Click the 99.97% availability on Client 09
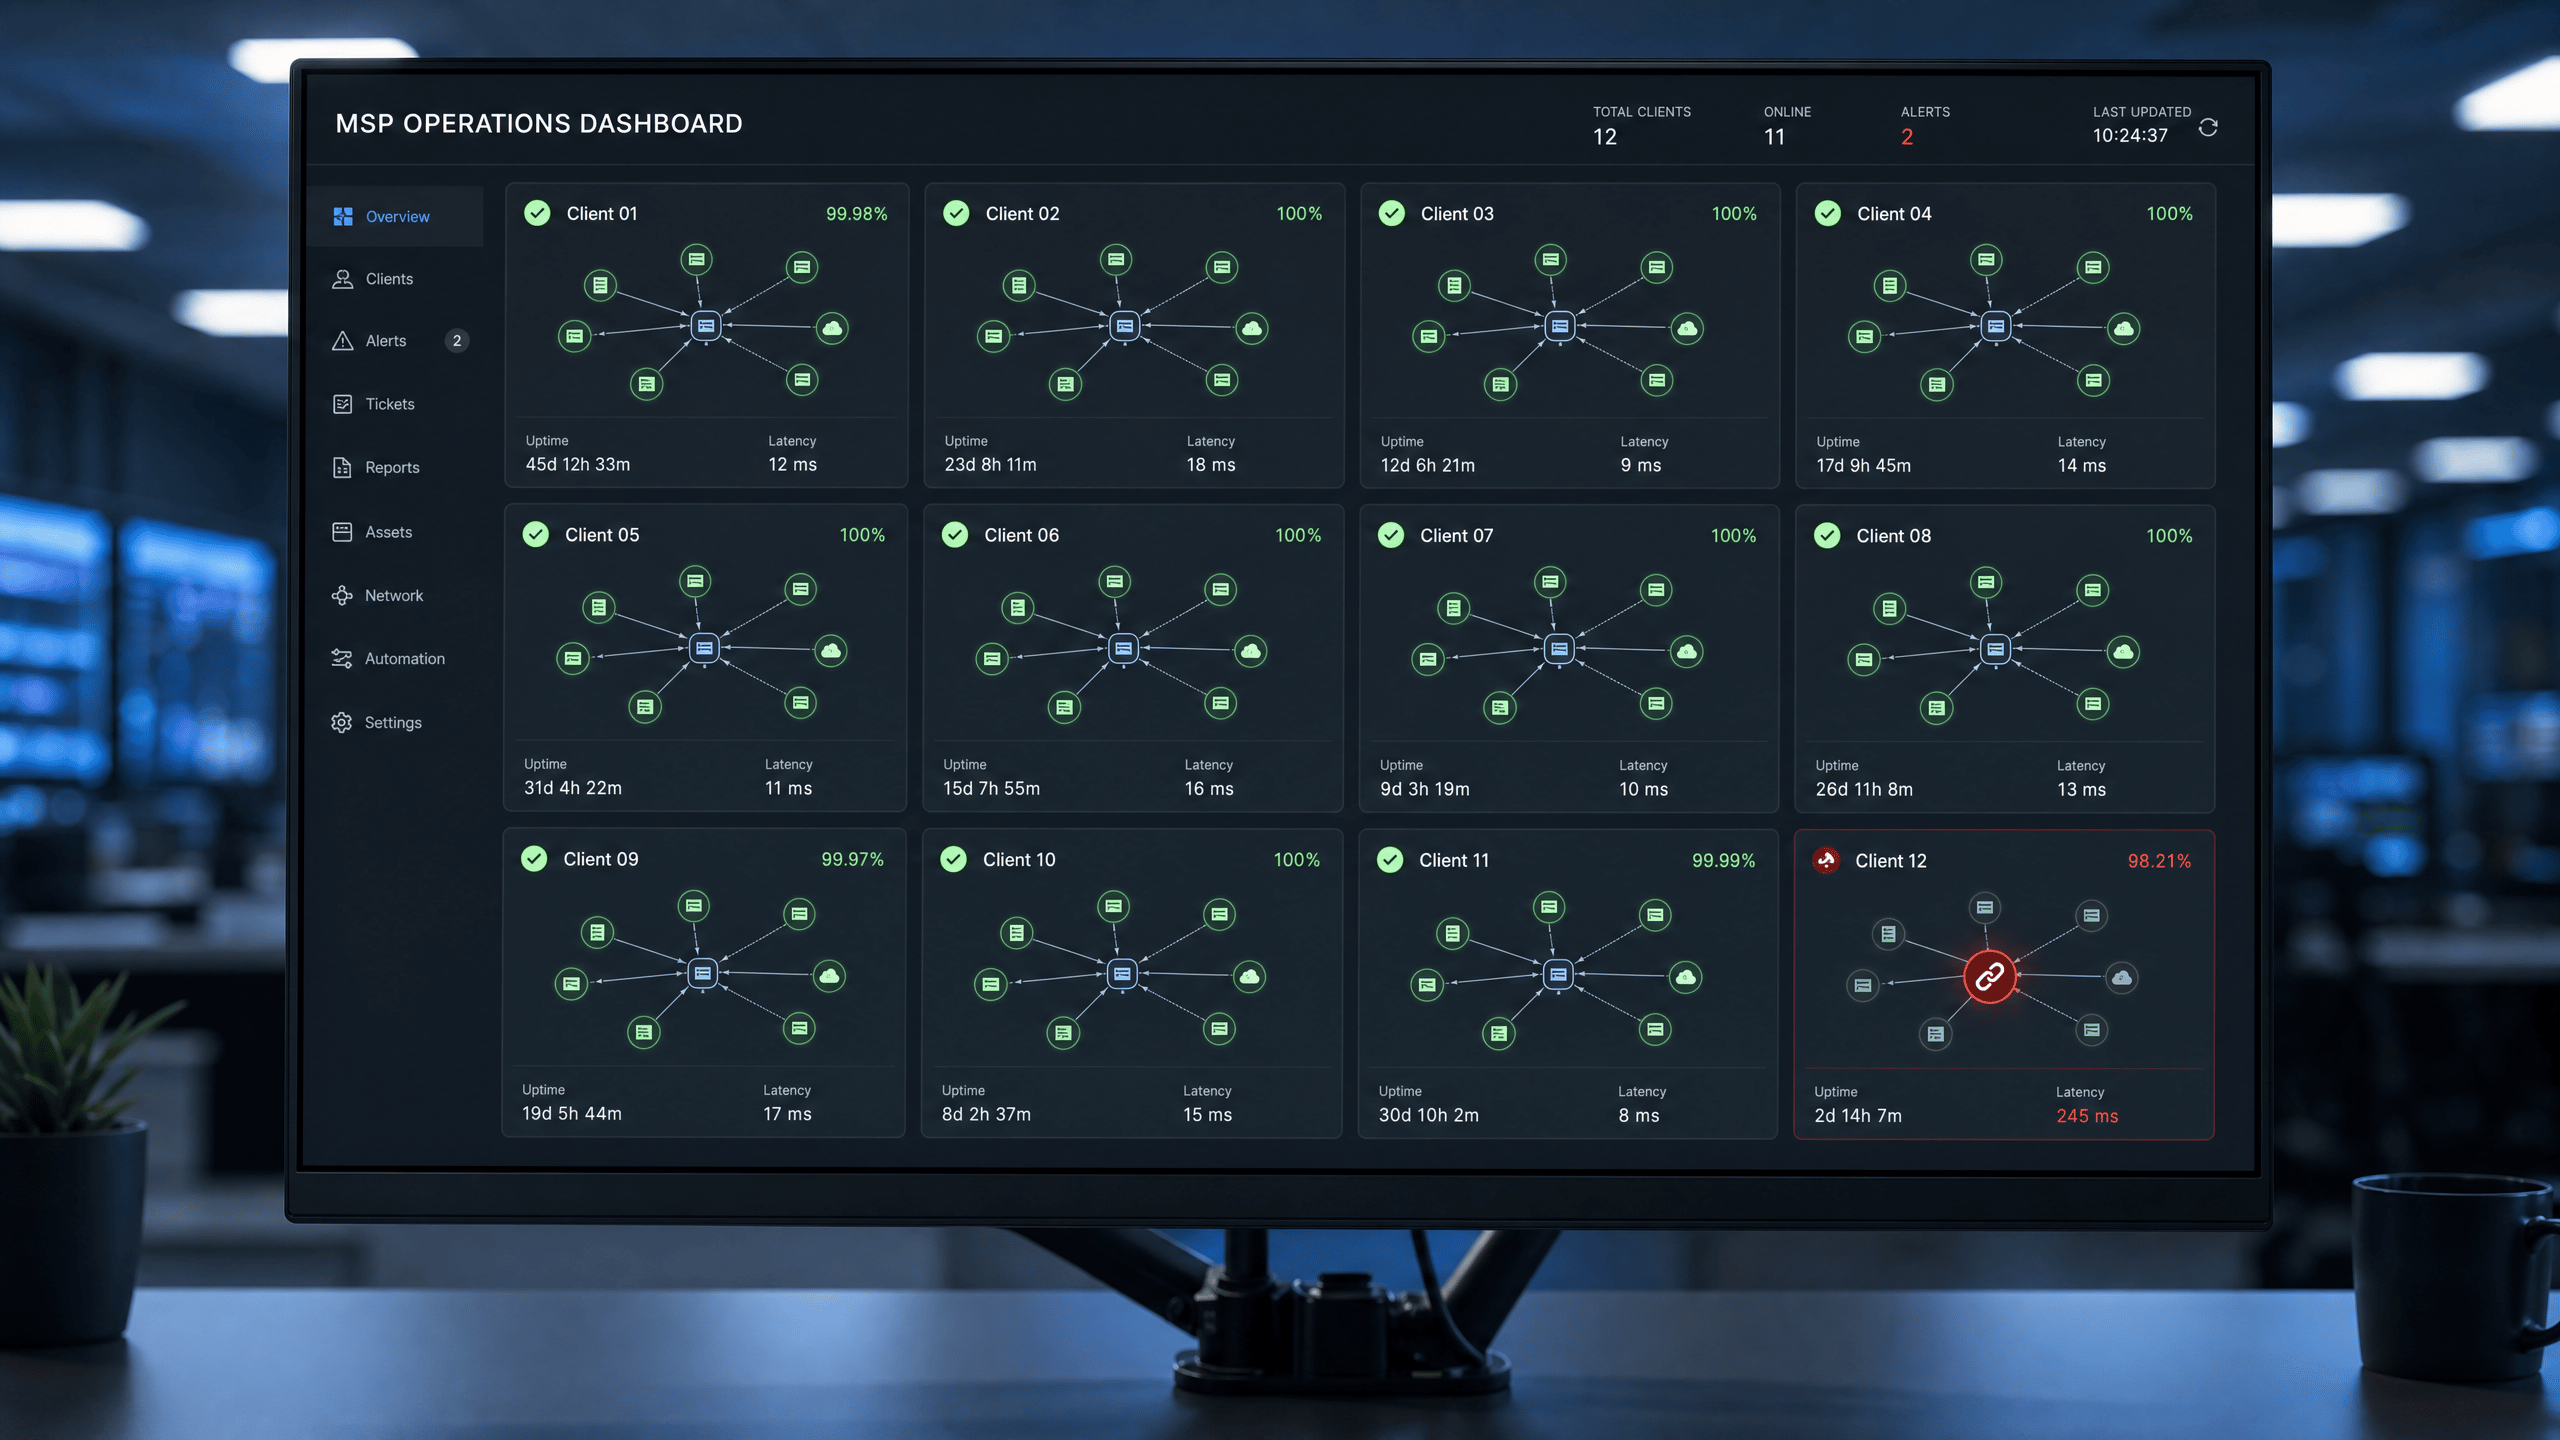 click(x=853, y=859)
